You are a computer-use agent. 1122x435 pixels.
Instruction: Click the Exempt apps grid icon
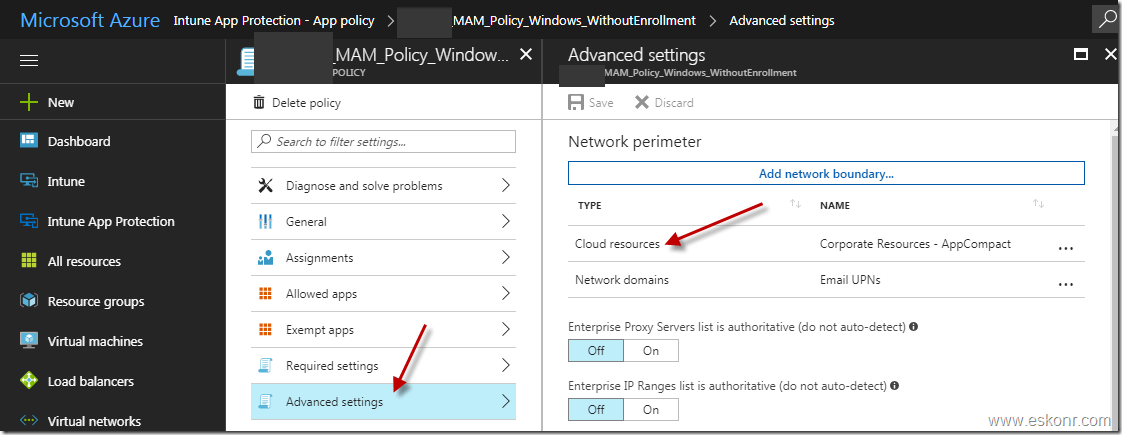pos(265,330)
